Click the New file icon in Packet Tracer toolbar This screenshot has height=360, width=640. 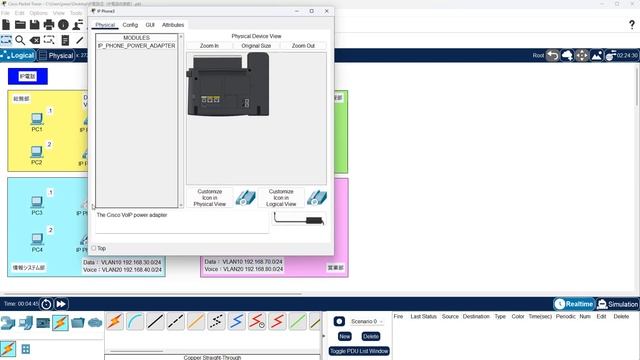point(6,25)
